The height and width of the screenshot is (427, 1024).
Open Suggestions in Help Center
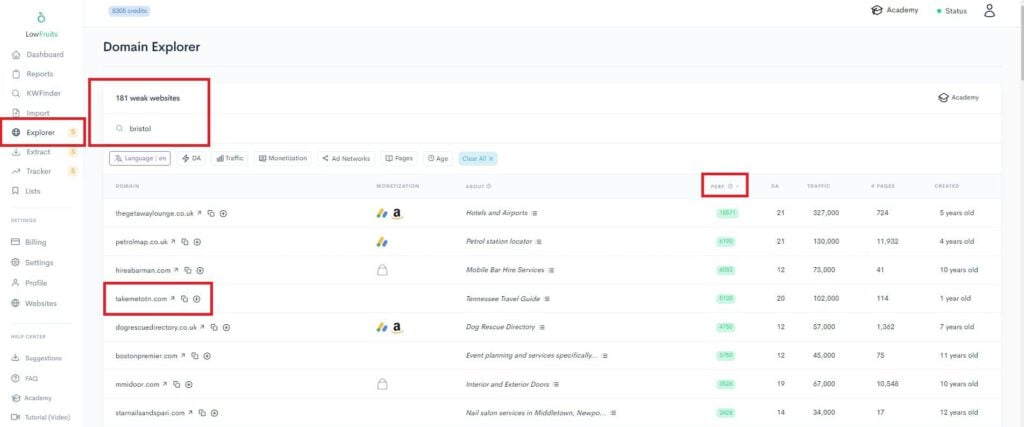click(x=37, y=358)
